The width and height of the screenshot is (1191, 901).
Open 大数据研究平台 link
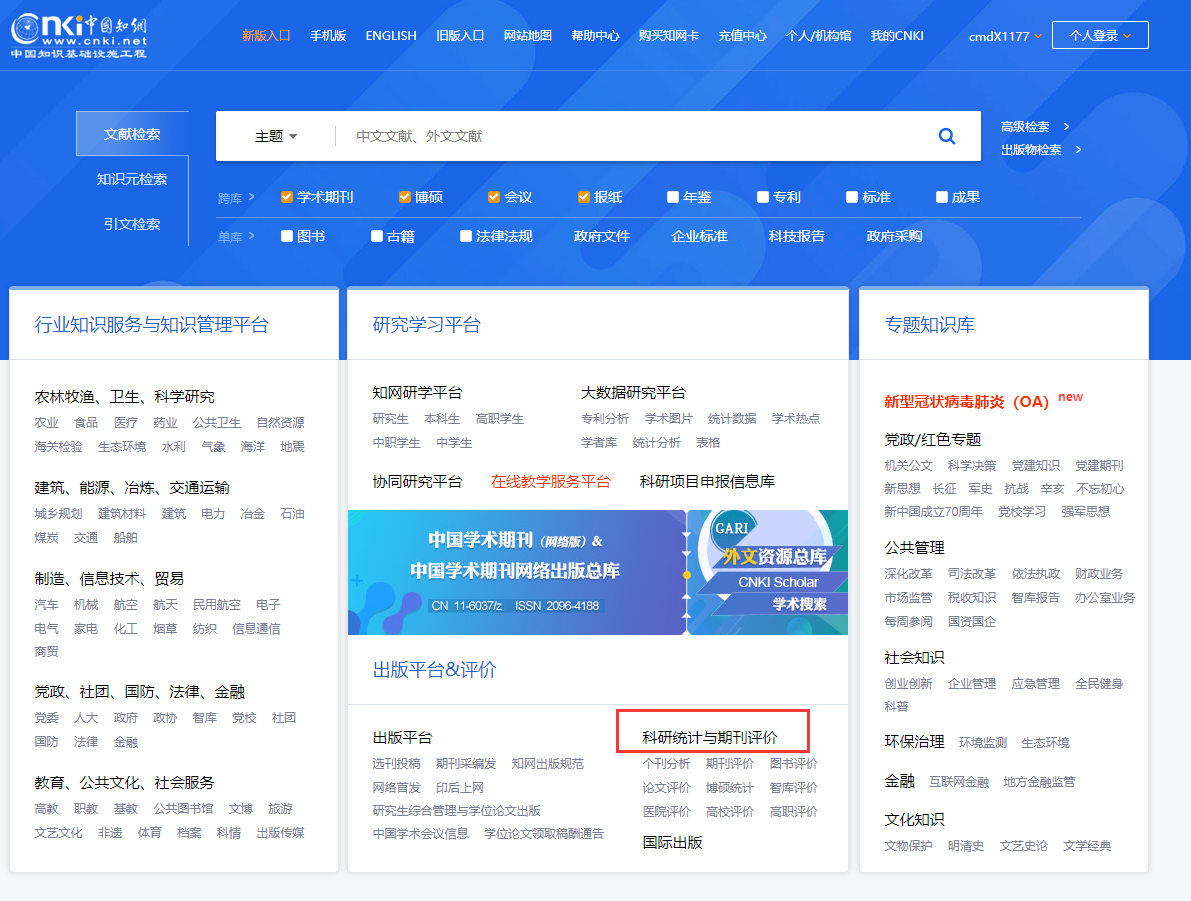pos(633,393)
